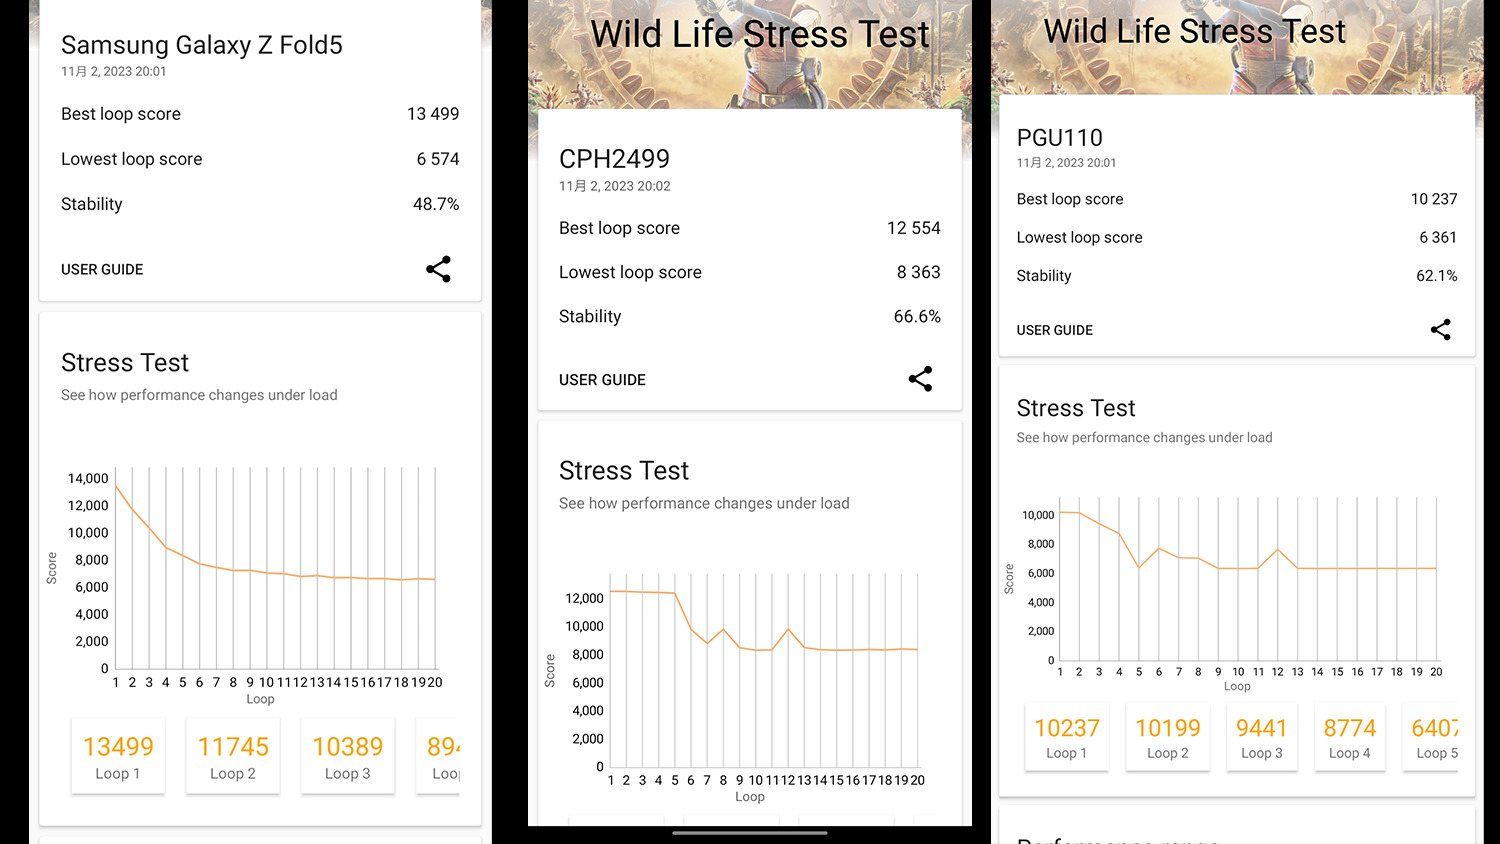The image size is (1500, 844).
Task: Tap the Galaxy Z Fold5 Stability 48.7% row
Action: (x=260, y=204)
